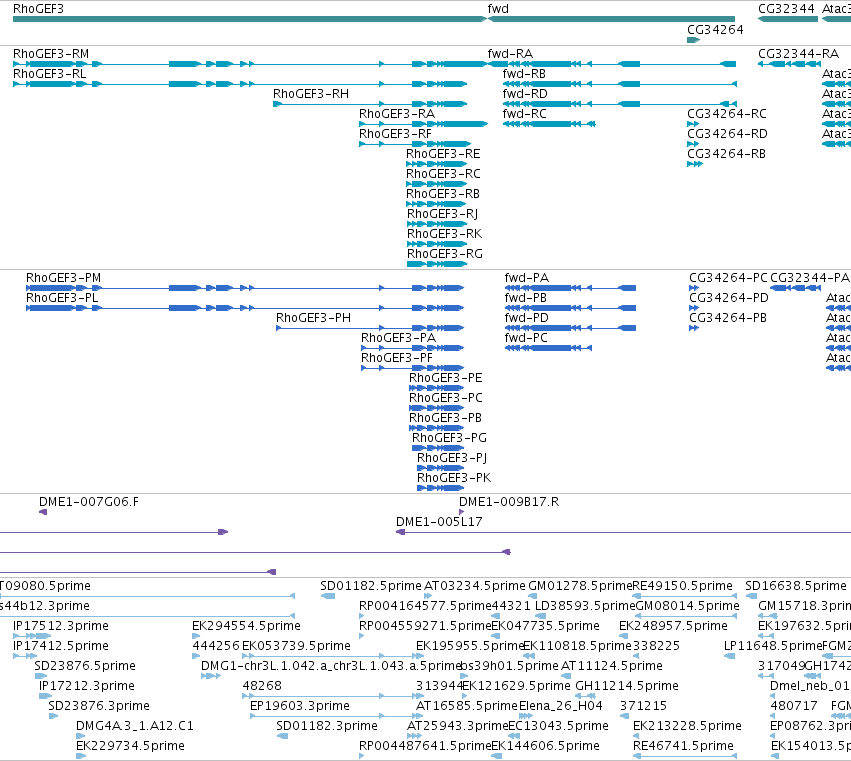Click the RhoGEF3-PG protein label
The width and height of the screenshot is (851, 761).
(x=449, y=438)
